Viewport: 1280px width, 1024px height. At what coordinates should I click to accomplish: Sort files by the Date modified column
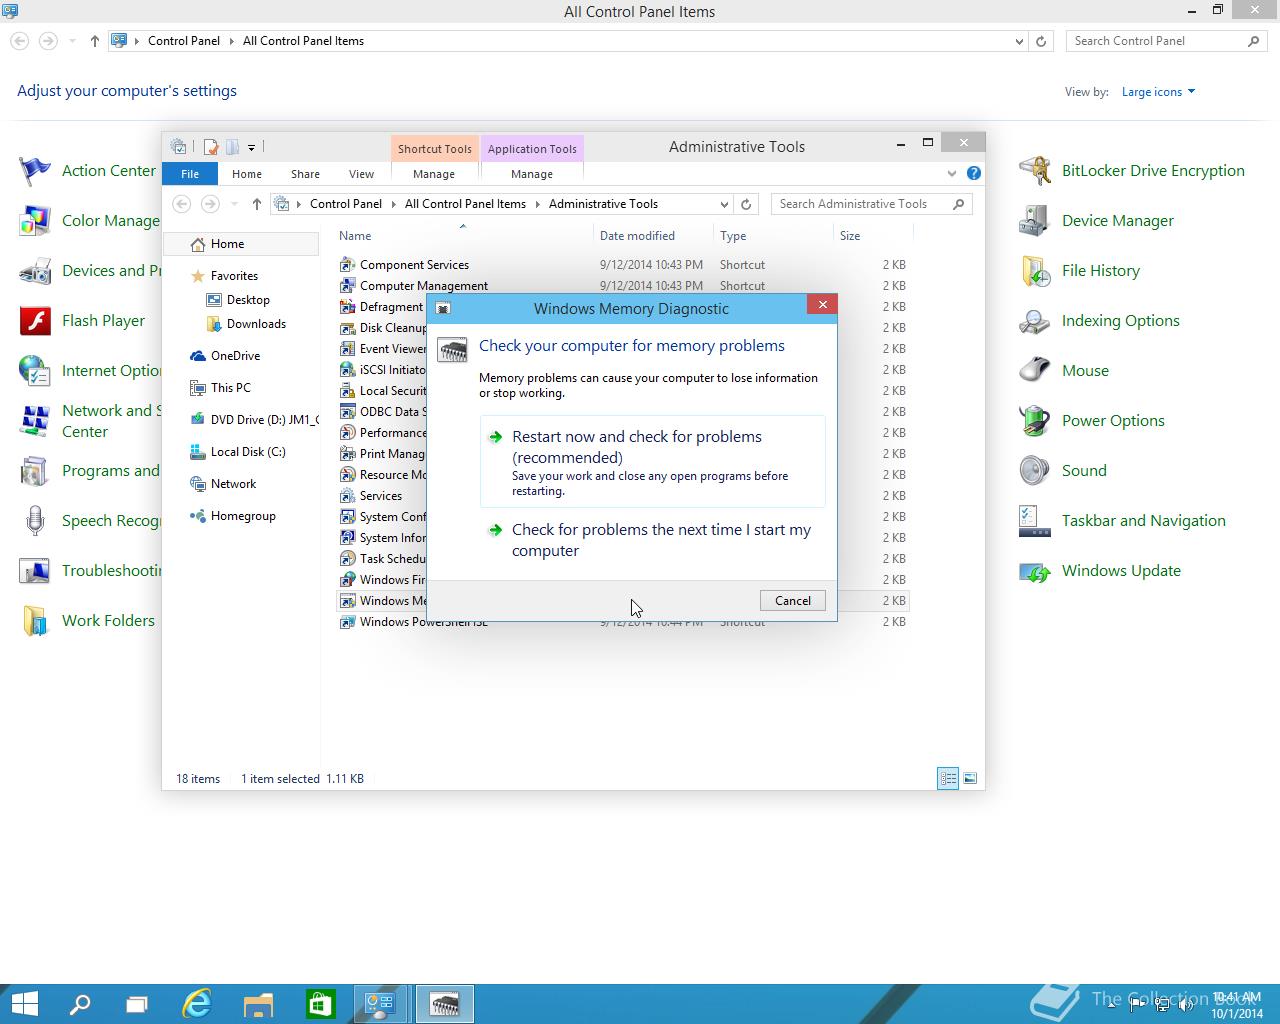[x=653, y=236]
